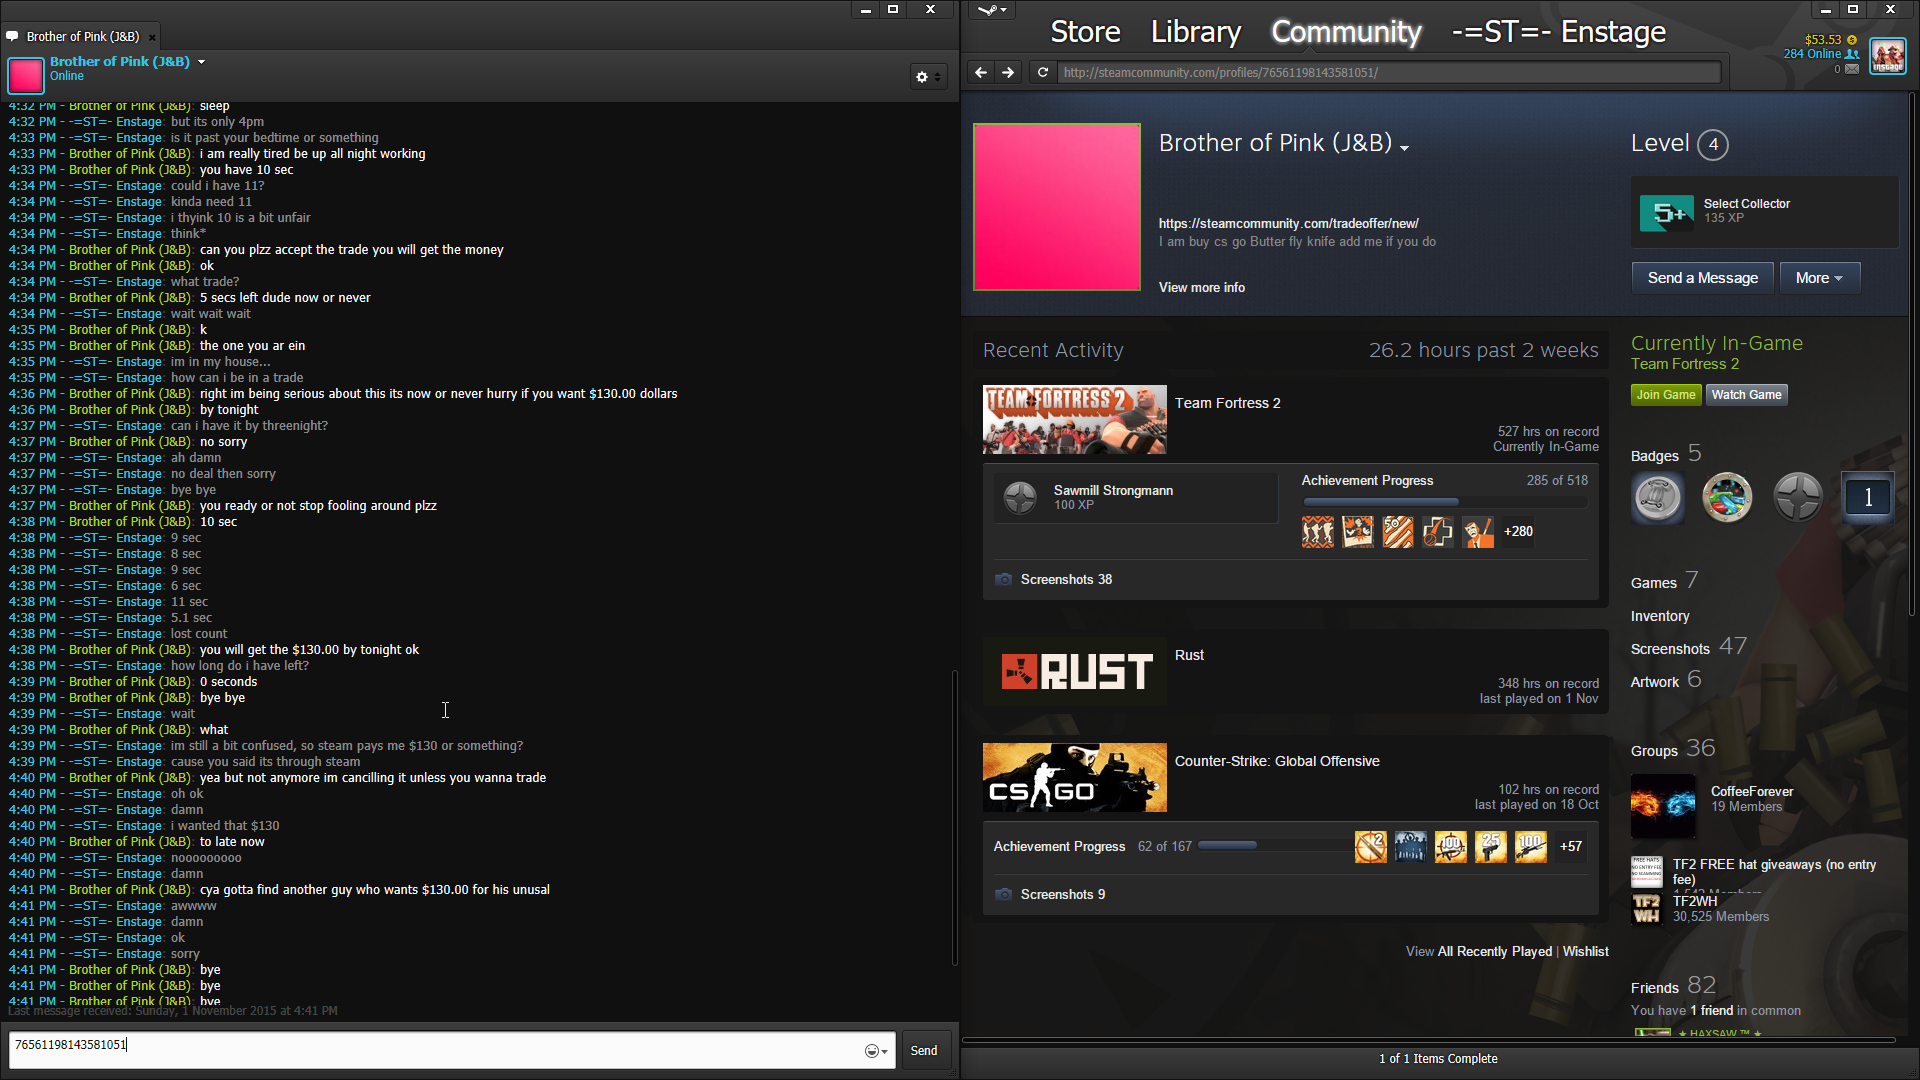
Task: Switch to the Library tab
Action: [1195, 32]
